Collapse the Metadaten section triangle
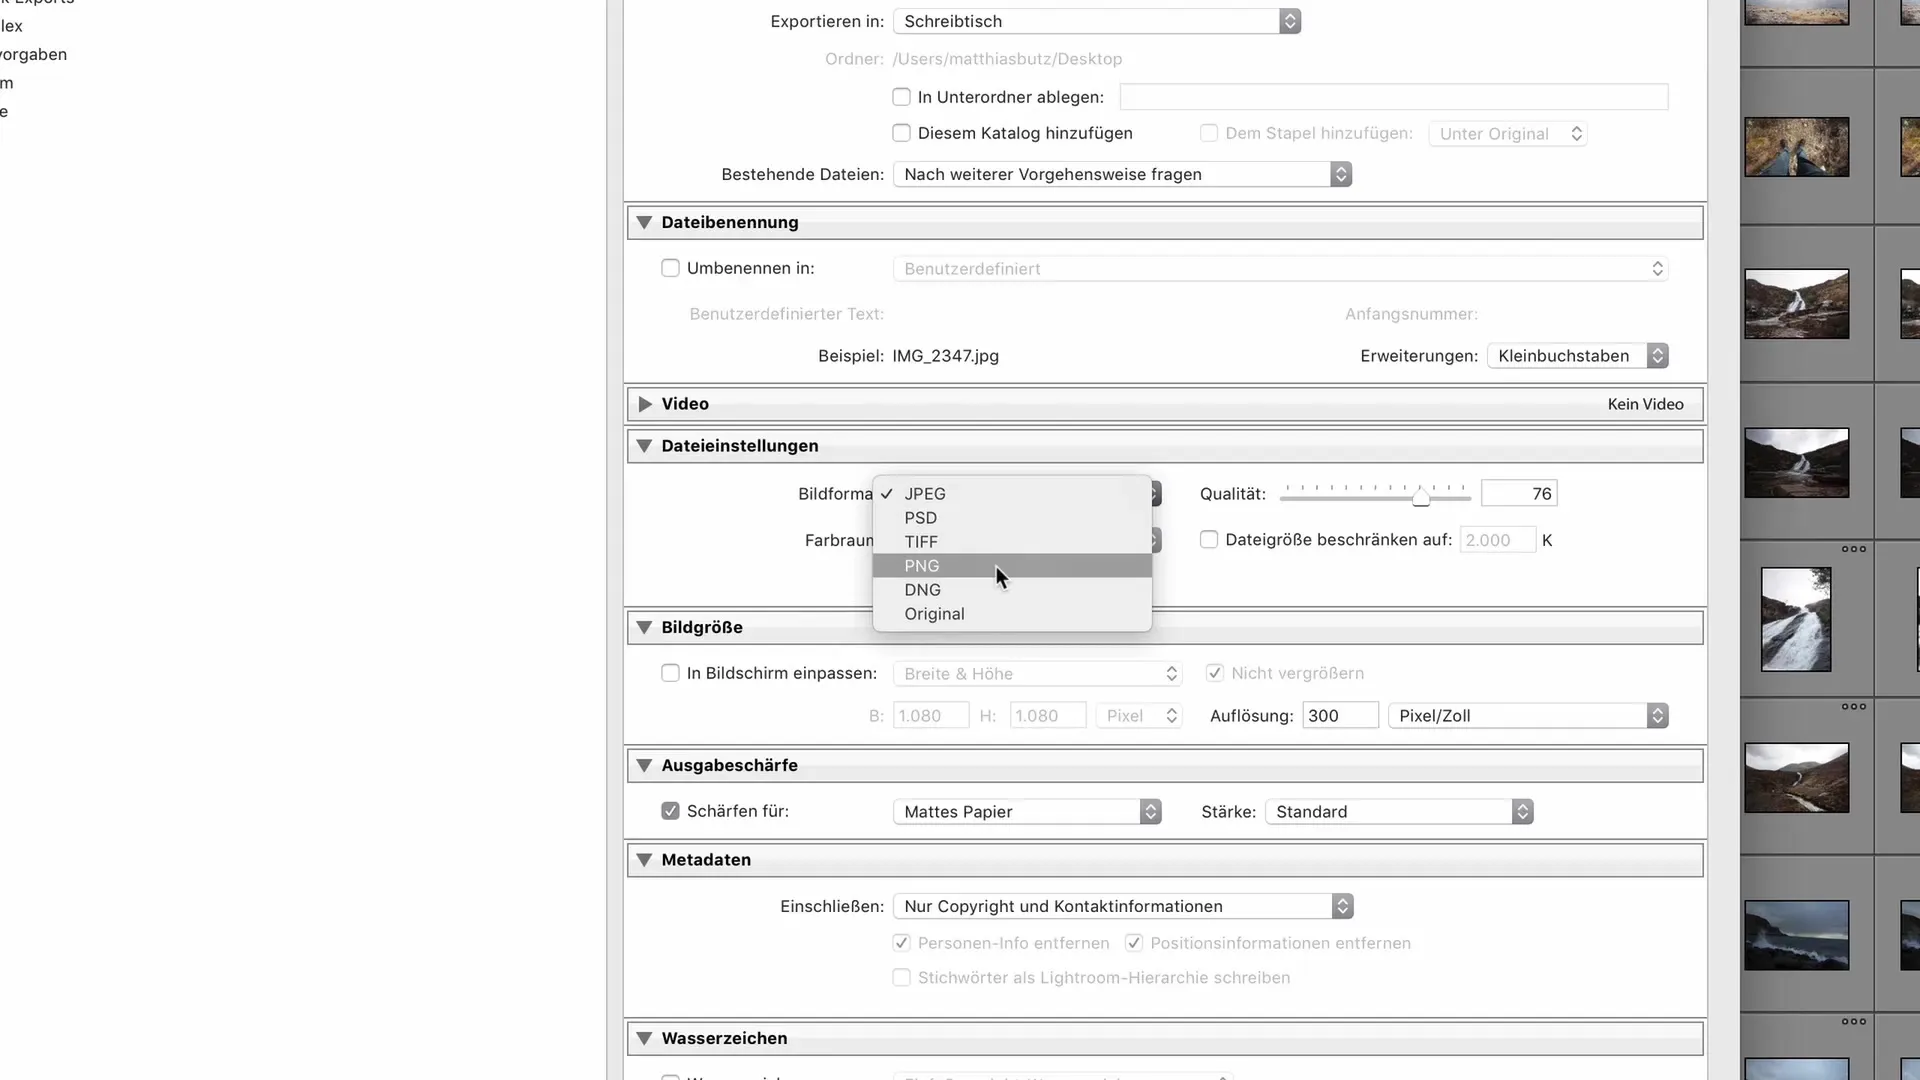 pos(644,860)
